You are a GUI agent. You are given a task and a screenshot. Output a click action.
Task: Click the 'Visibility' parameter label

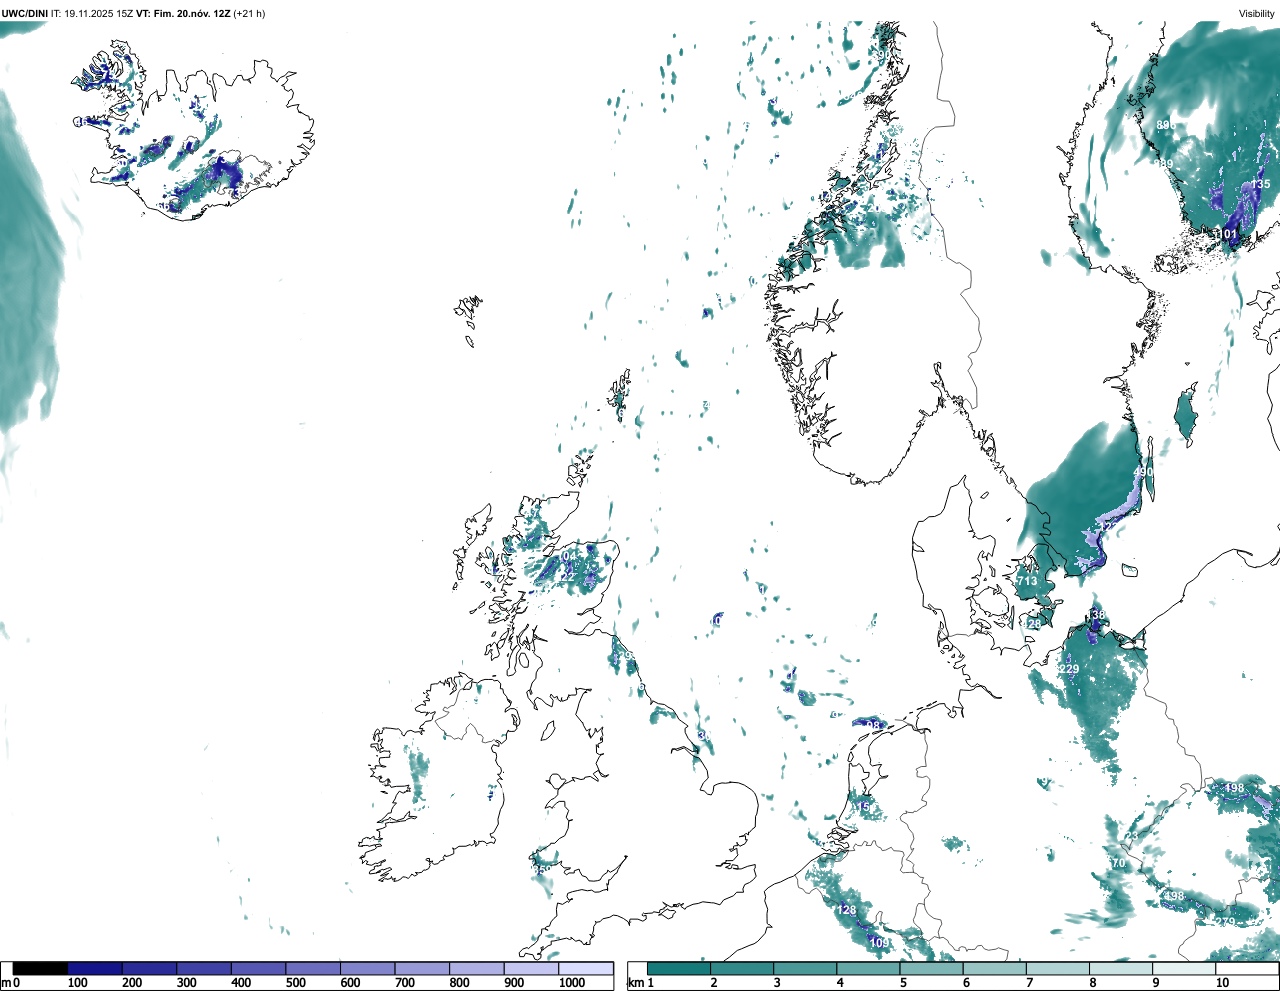click(1257, 14)
